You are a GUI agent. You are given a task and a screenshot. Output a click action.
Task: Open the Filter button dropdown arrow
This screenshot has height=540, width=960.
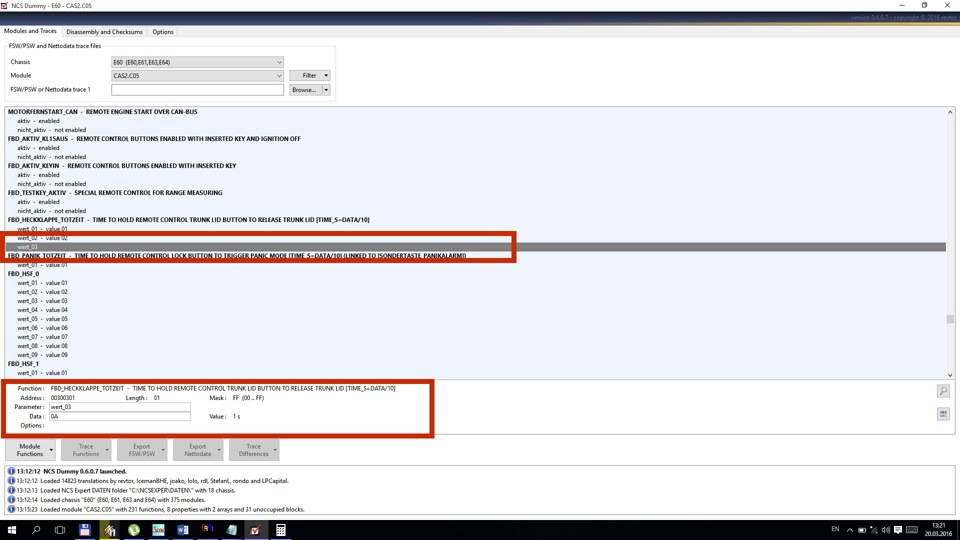(x=326, y=75)
